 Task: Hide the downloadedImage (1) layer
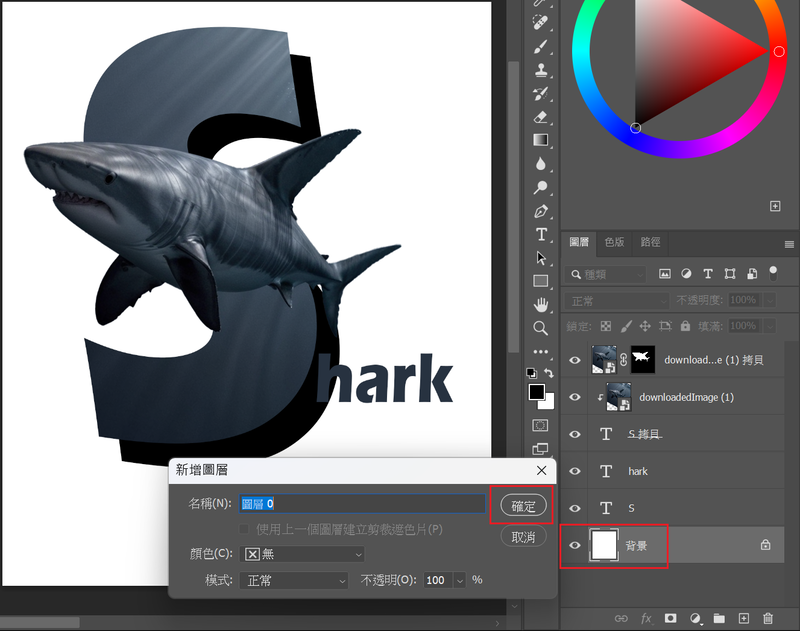pyautogui.click(x=575, y=397)
